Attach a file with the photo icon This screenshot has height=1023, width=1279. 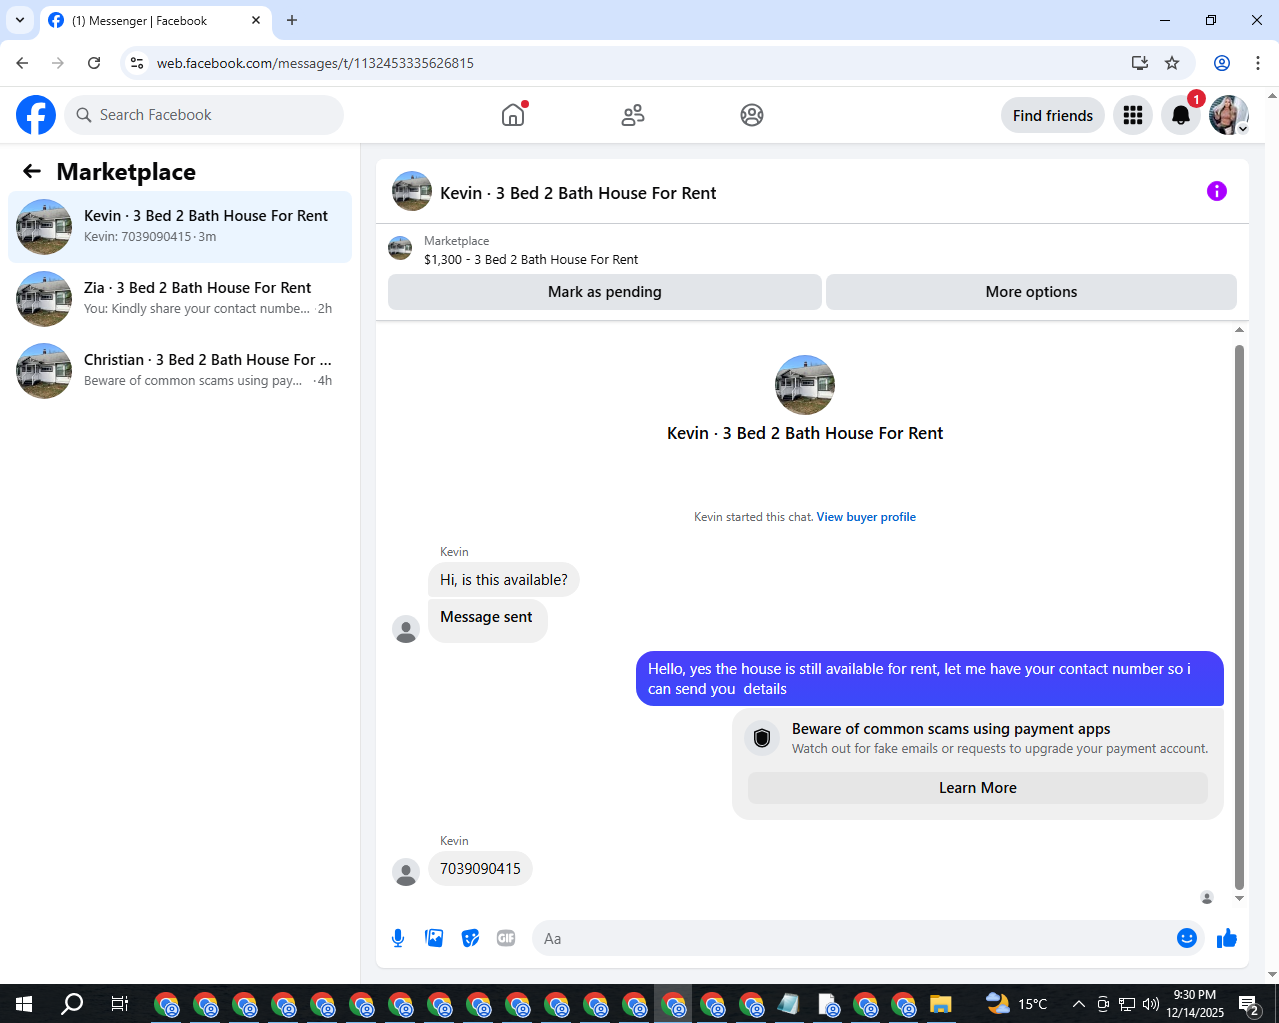pos(434,938)
